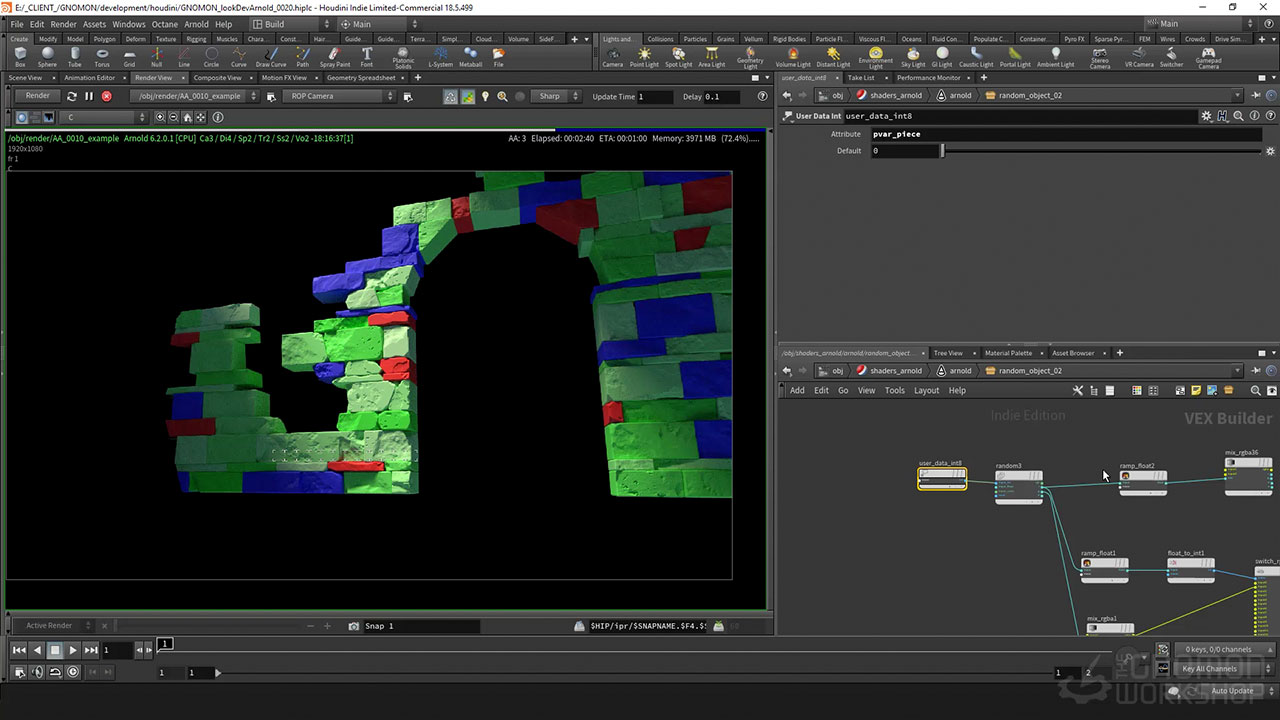The width and height of the screenshot is (1280, 720).
Task: Click the Play button in the playbar
Action: pos(73,650)
